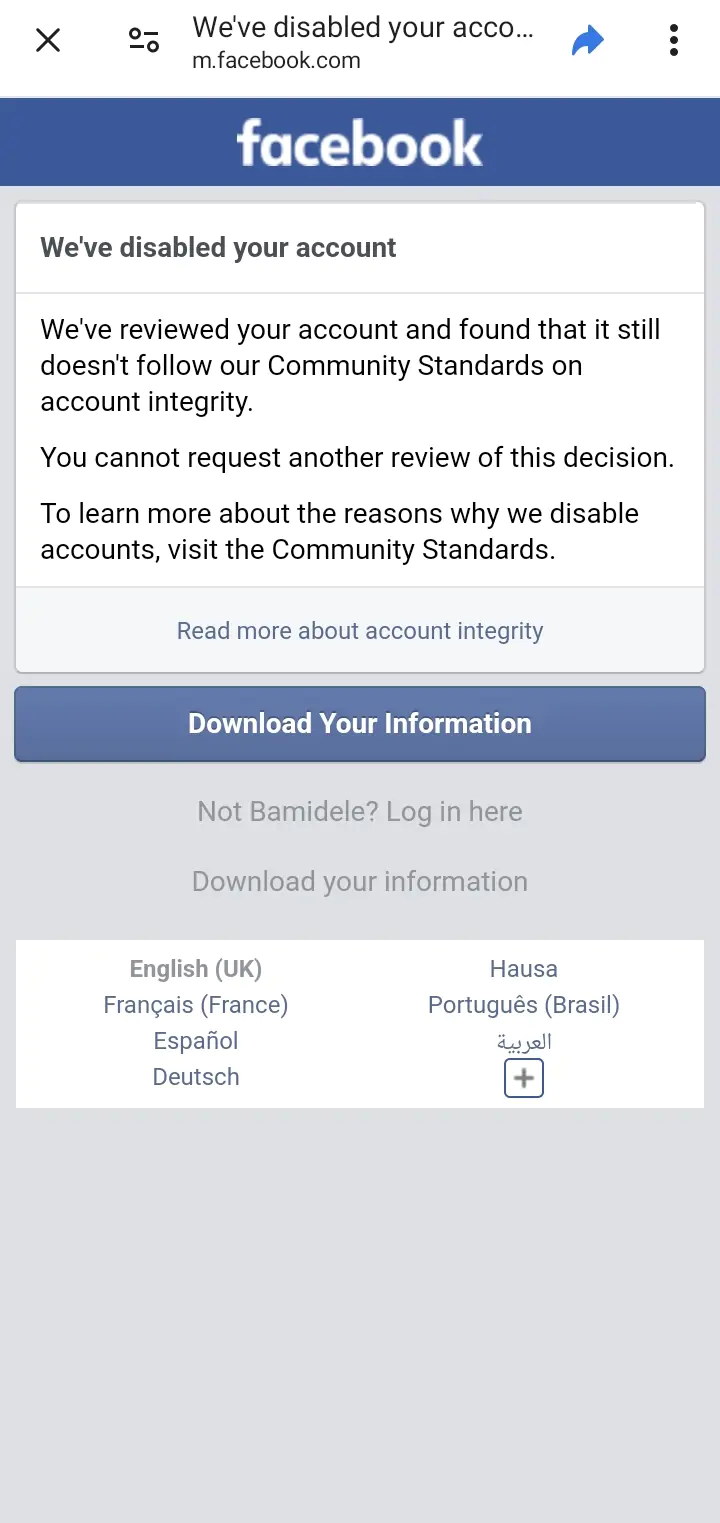Select Português (Brasil) language option
This screenshot has width=720, height=1523.
point(523,1004)
